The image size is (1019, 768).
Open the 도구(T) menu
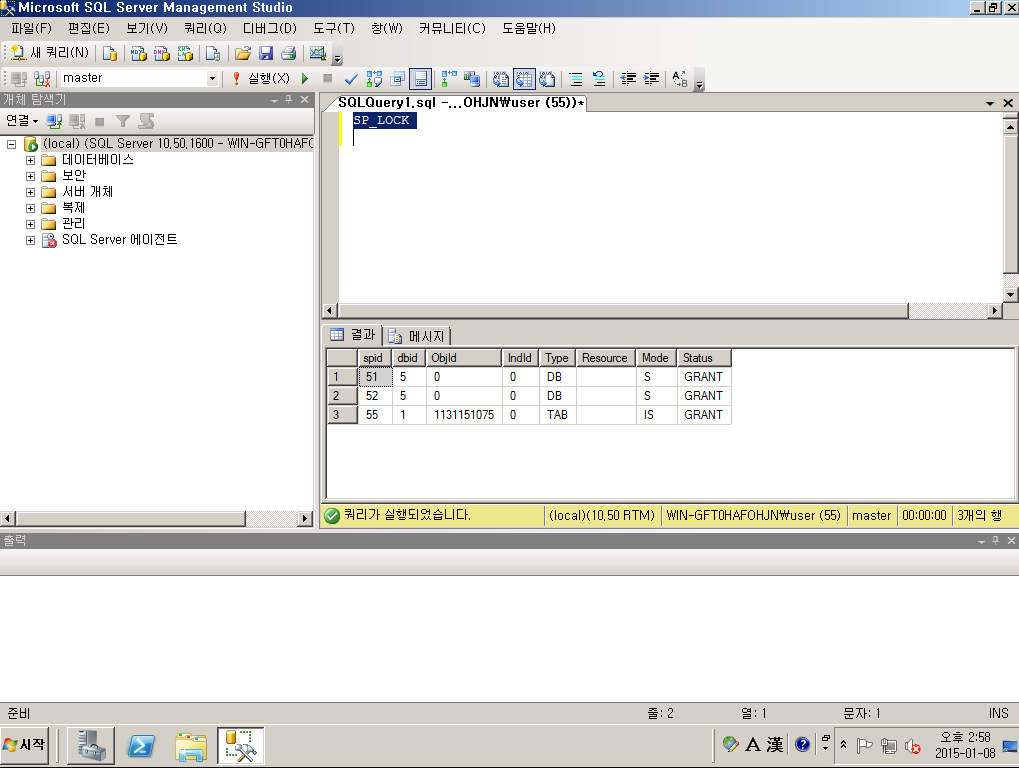334,29
